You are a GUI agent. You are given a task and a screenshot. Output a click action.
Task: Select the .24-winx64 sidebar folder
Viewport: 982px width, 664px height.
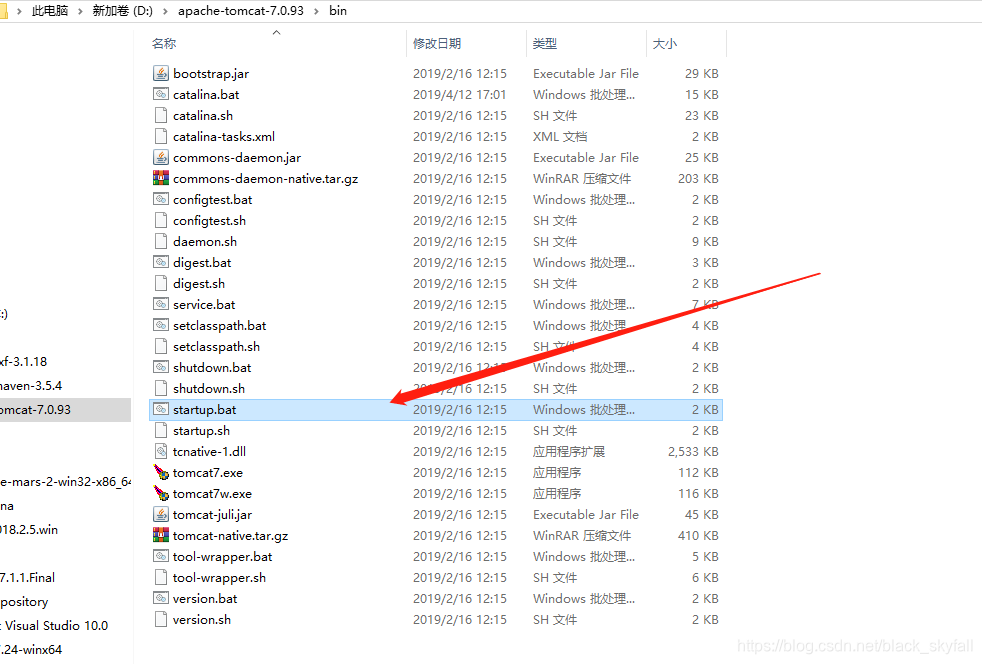point(31,650)
